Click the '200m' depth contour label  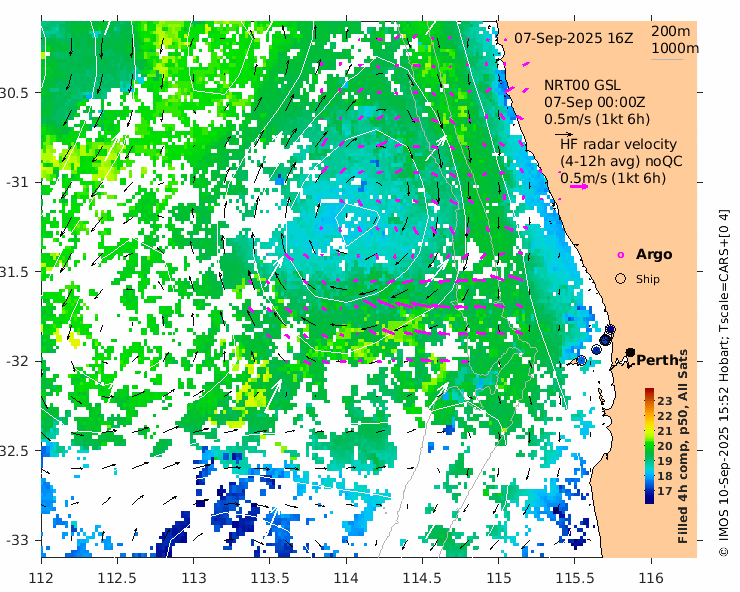(671, 32)
